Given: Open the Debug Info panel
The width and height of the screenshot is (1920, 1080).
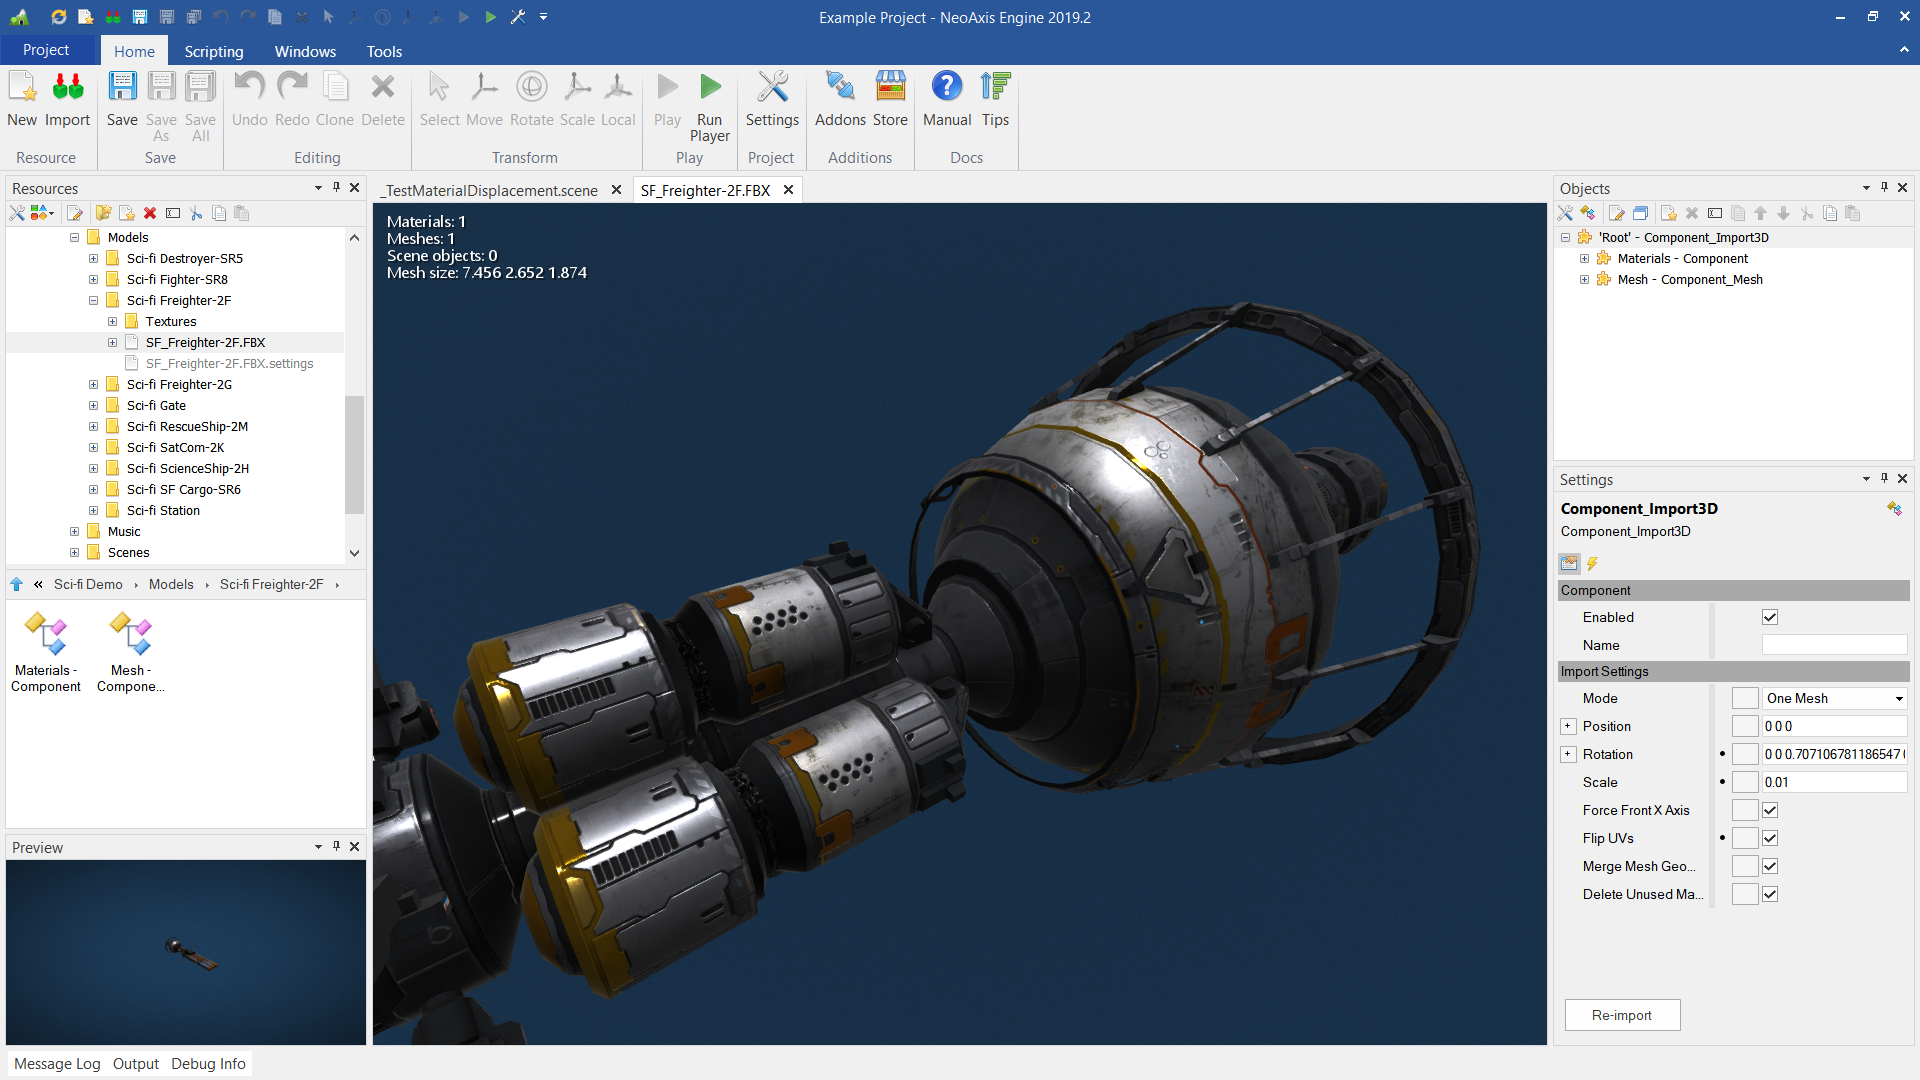Looking at the screenshot, I should click(x=208, y=1064).
